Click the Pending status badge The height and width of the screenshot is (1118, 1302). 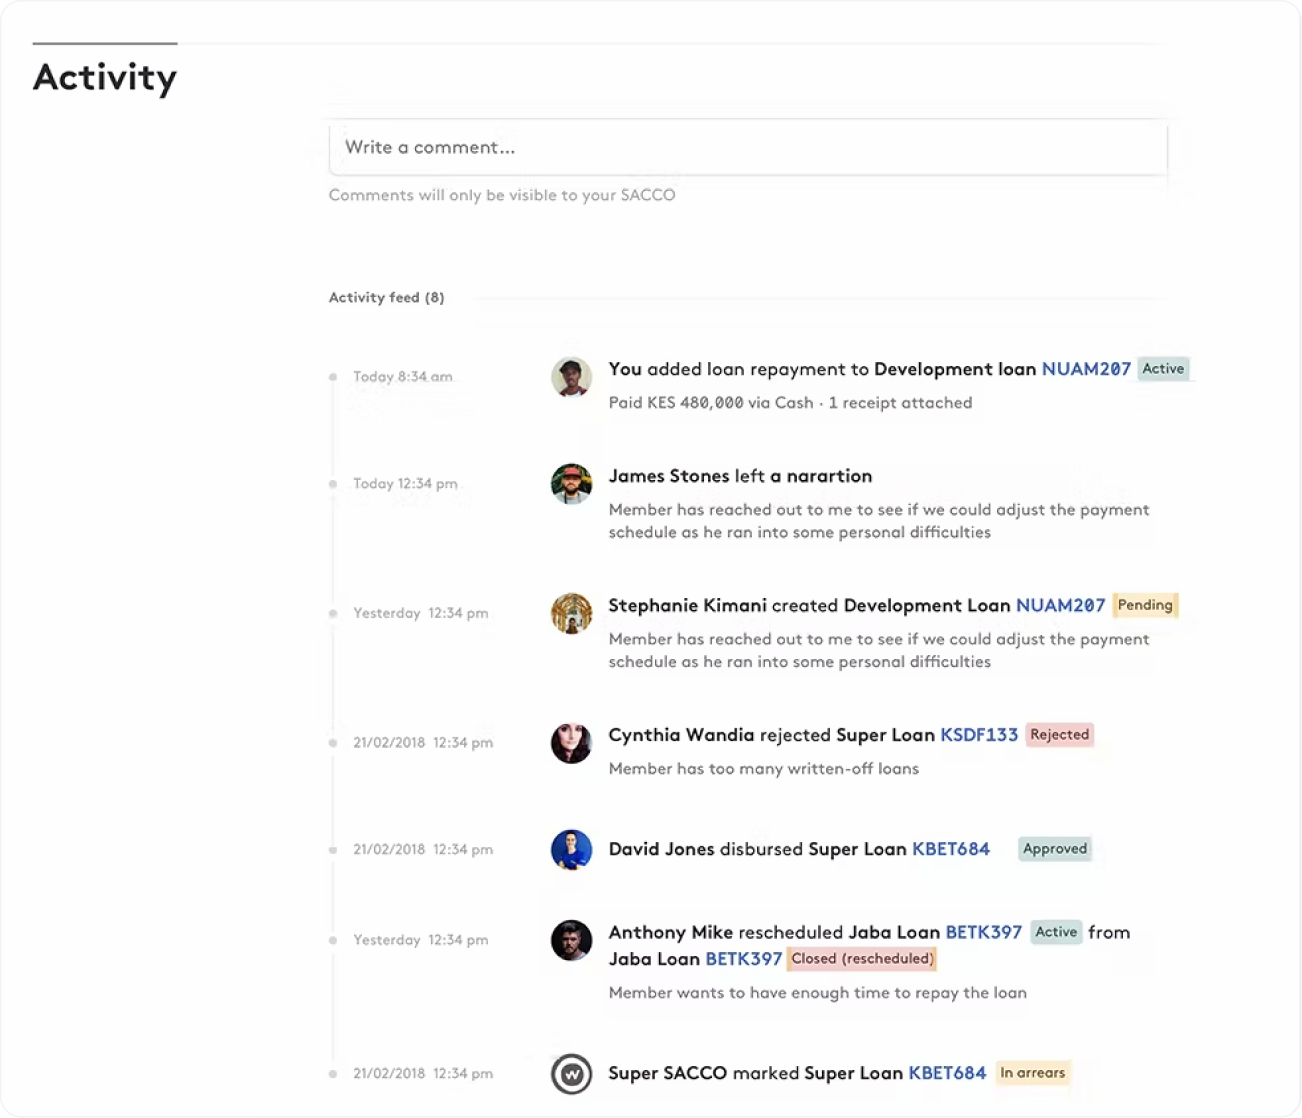click(x=1145, y=605)
